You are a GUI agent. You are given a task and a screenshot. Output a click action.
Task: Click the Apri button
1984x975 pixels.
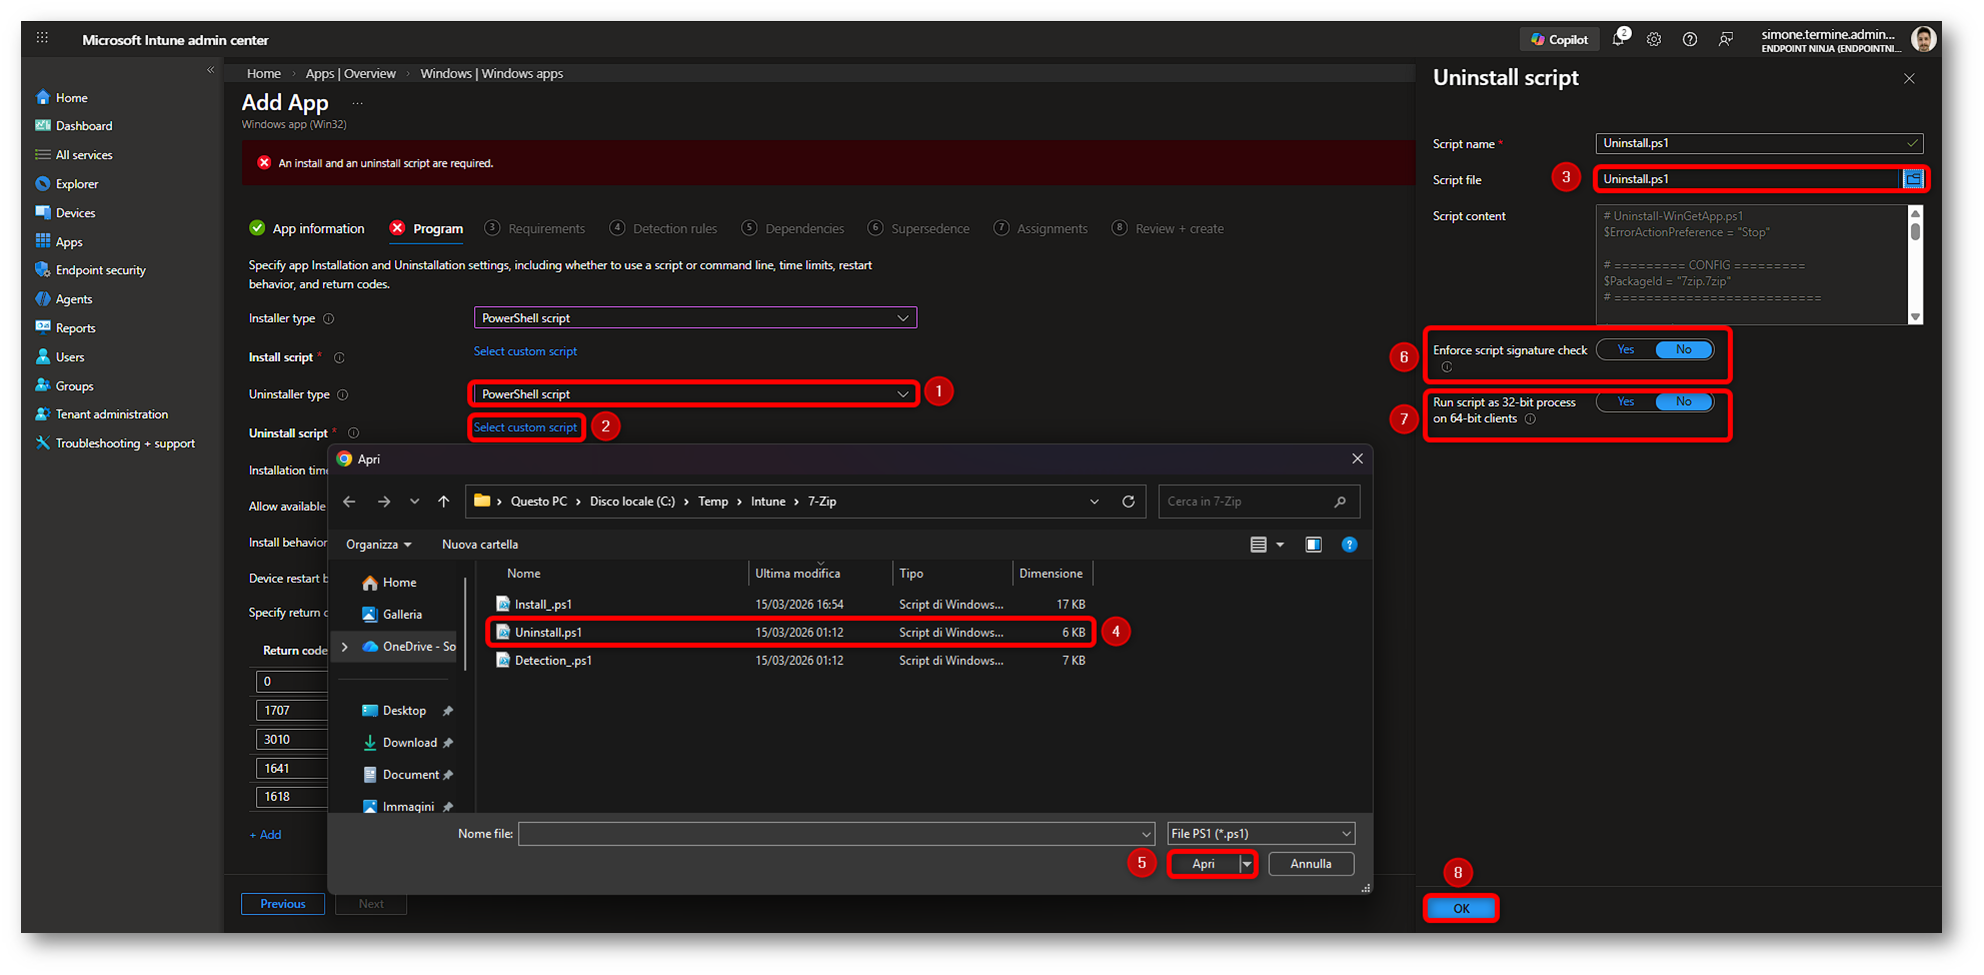coord(1203,864)
